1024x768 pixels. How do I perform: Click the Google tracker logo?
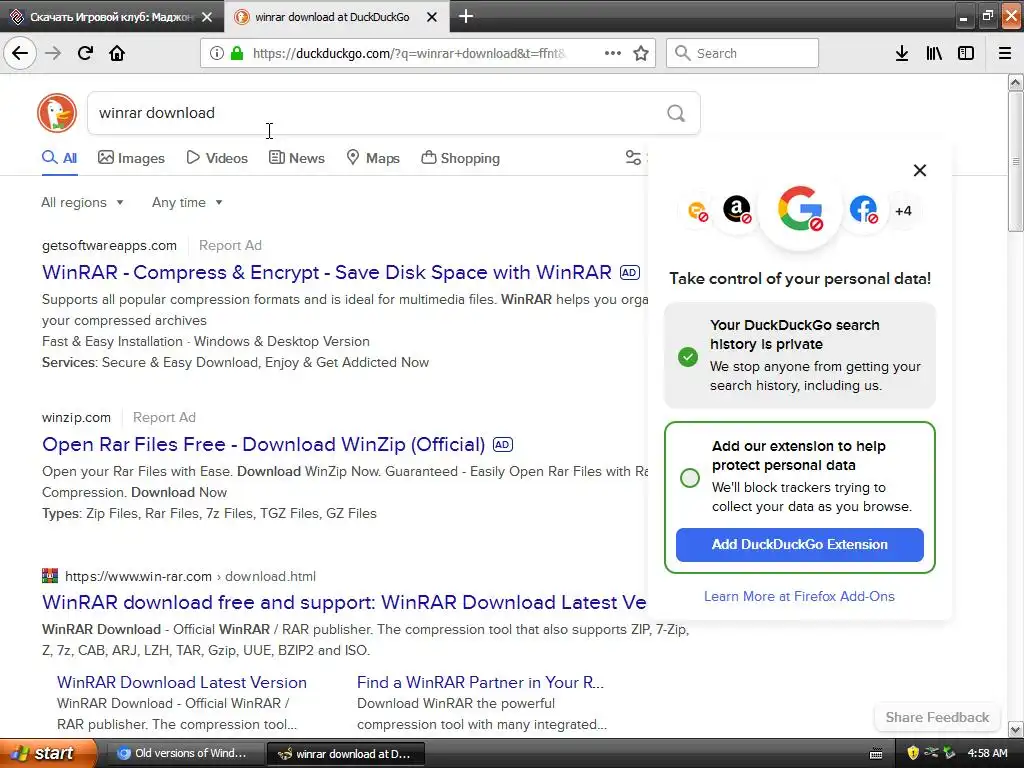coord(800,209)
